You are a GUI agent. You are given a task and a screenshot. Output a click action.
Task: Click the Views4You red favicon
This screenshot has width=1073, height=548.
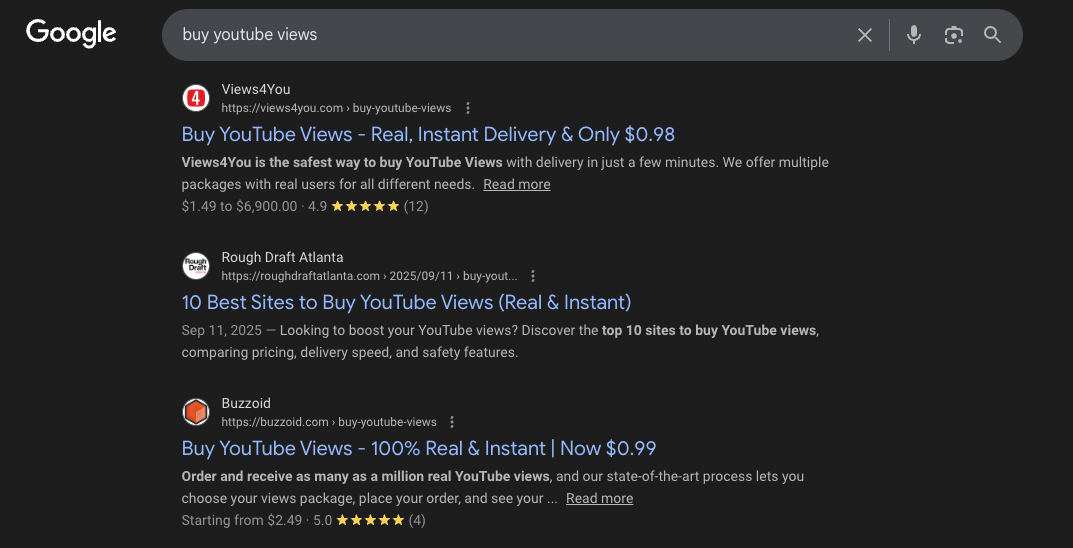196,98
